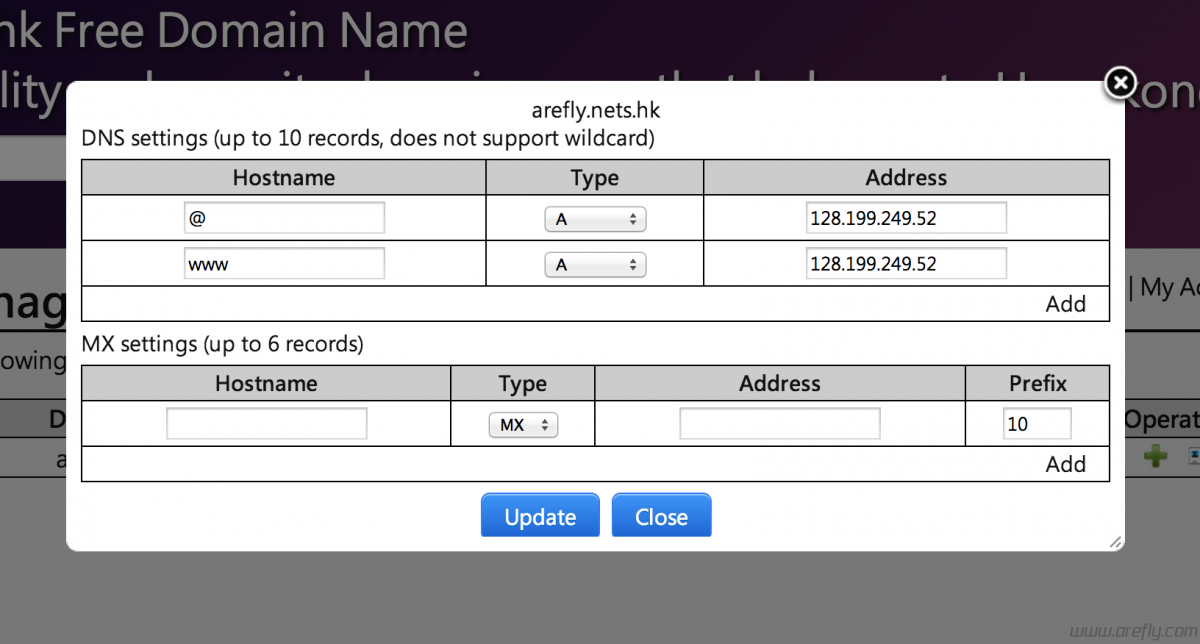
Task: Close the DNS settings dialog with X icon
Action: [1121, 83]
